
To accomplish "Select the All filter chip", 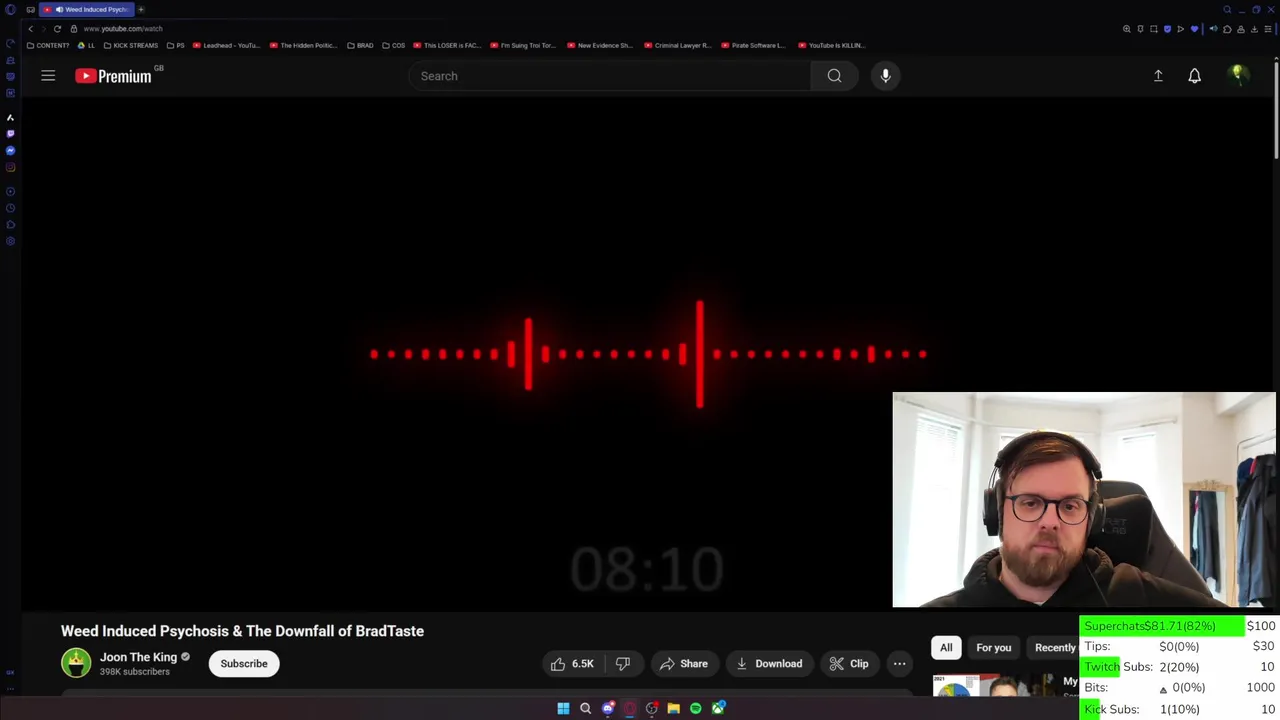I will pyautogui.click(x=946, y=648).
